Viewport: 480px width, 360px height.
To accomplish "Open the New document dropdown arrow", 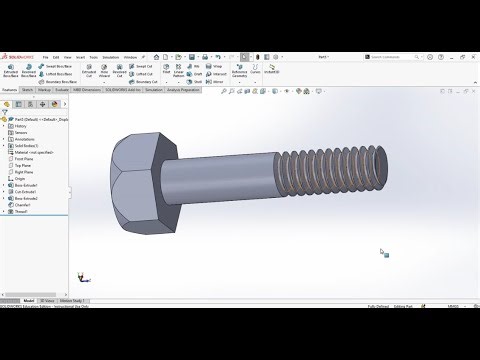I will coord(171,57).
